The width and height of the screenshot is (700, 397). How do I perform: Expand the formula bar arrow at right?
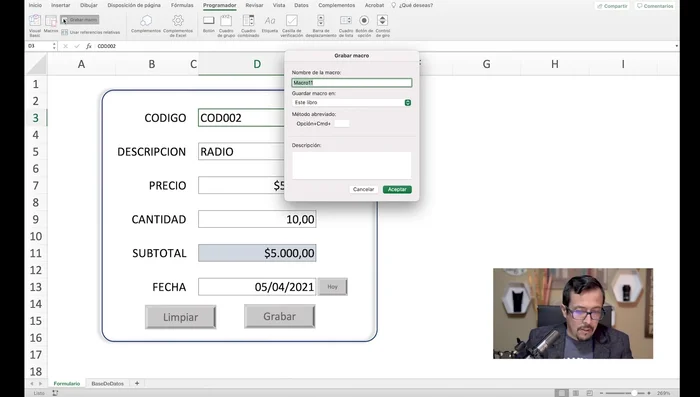tap(676, 46)
